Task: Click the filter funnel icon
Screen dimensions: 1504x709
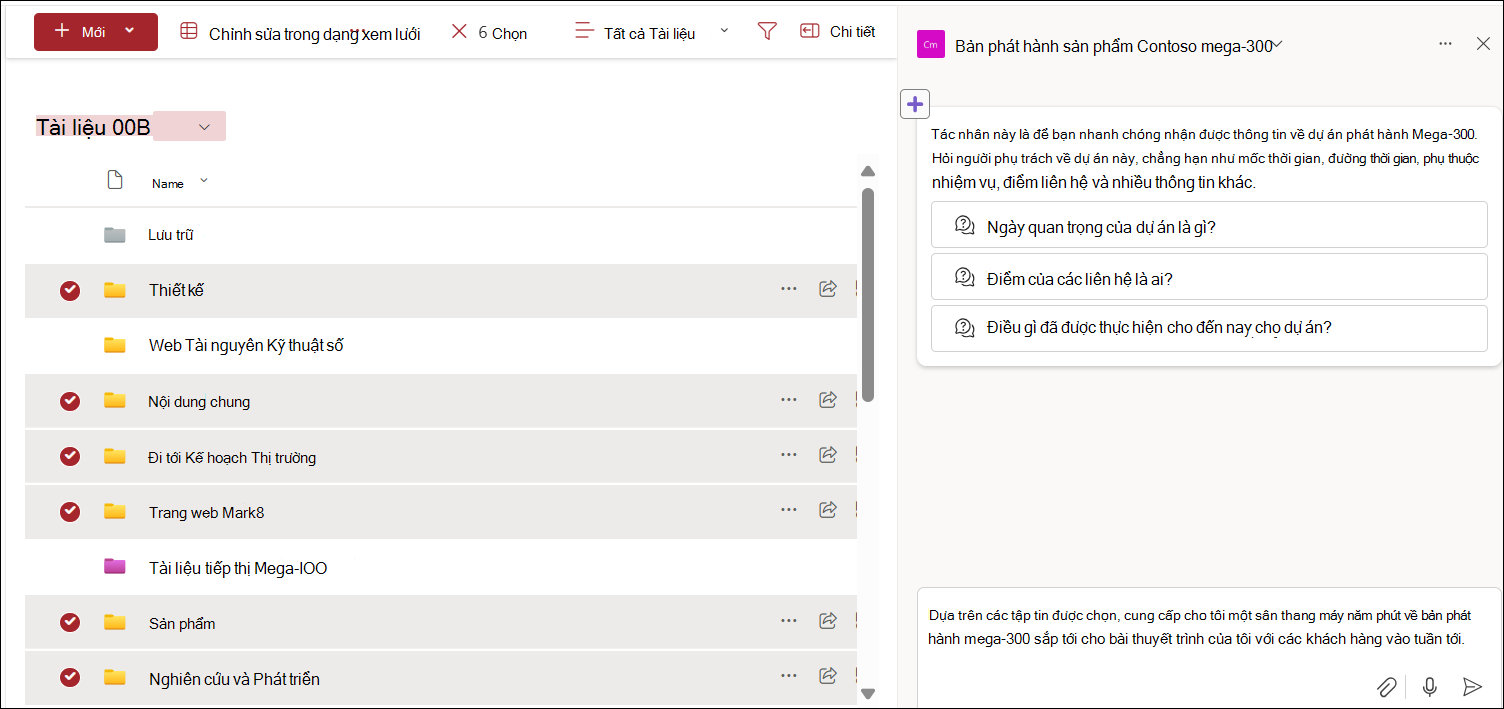Action: click(x=767, y=32)
